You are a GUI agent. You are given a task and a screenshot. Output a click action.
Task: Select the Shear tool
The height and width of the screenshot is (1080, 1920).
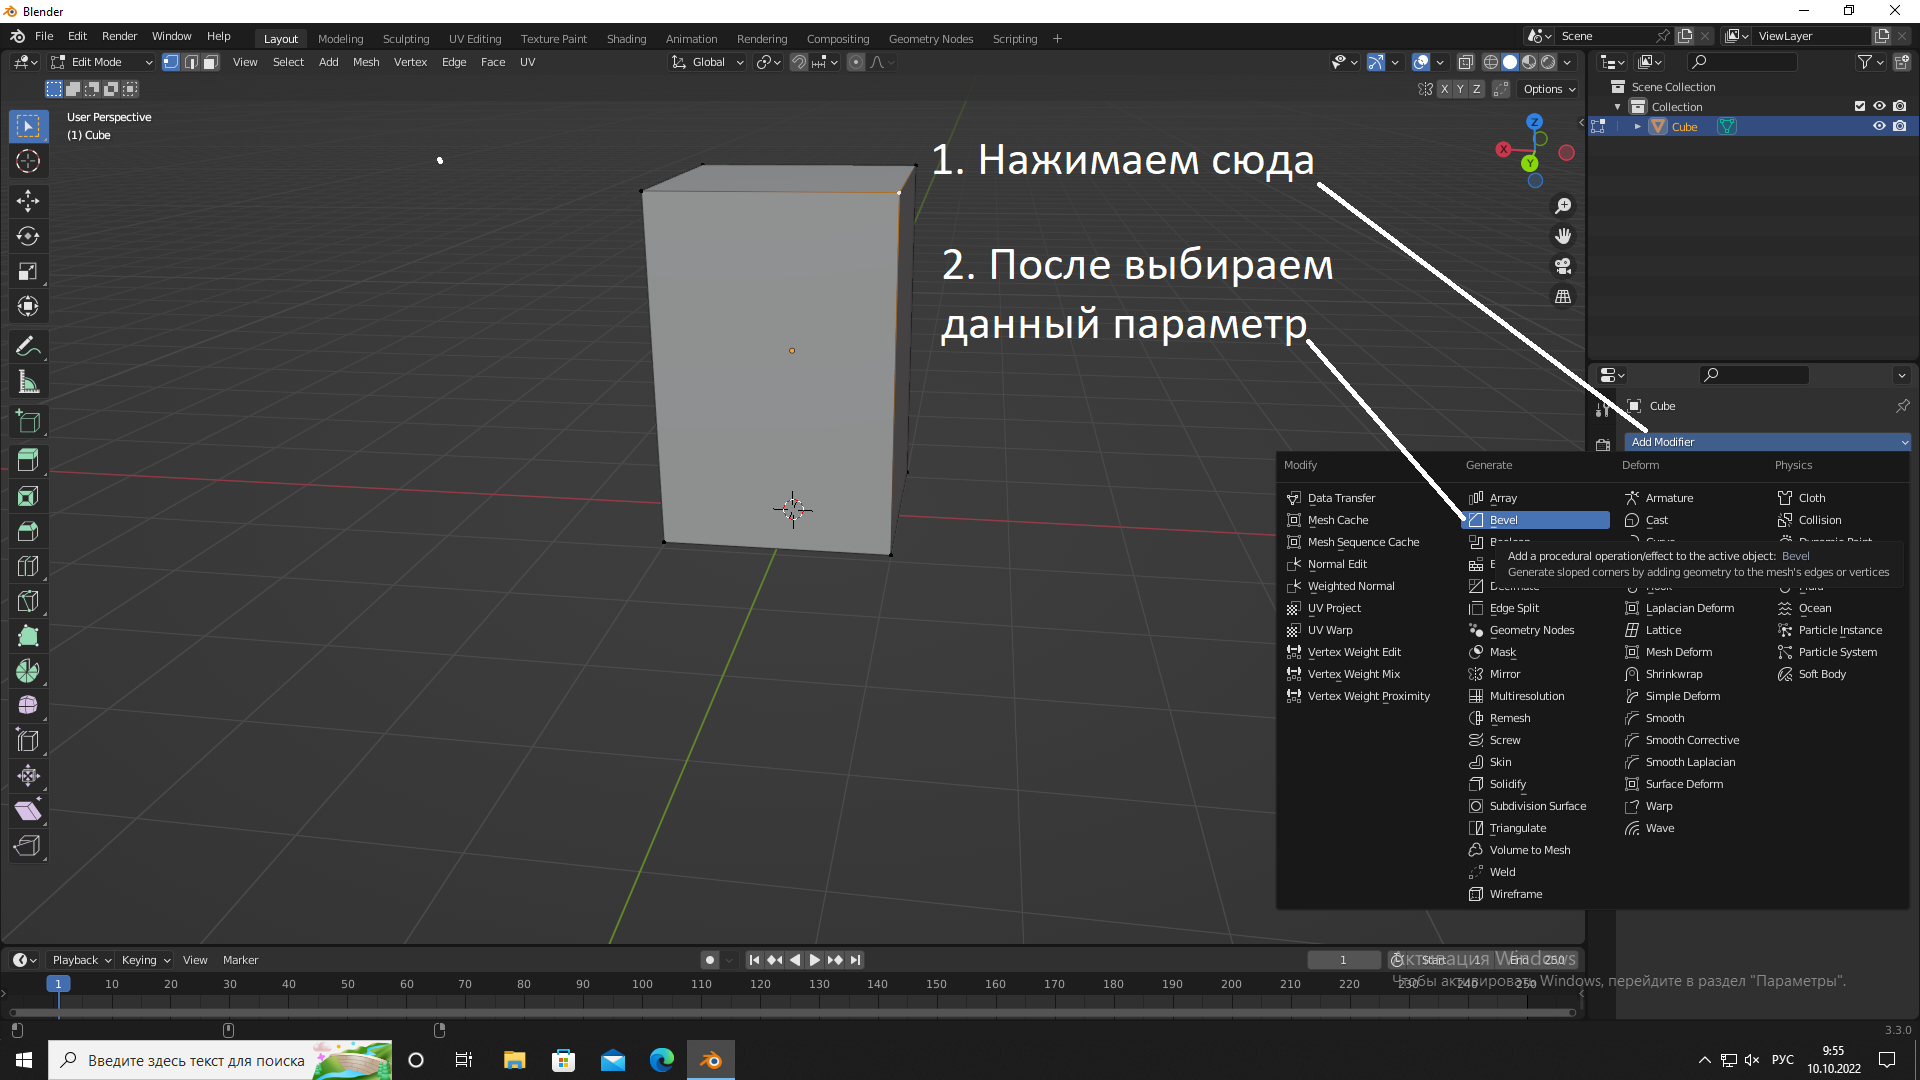(x=28, y=811)
